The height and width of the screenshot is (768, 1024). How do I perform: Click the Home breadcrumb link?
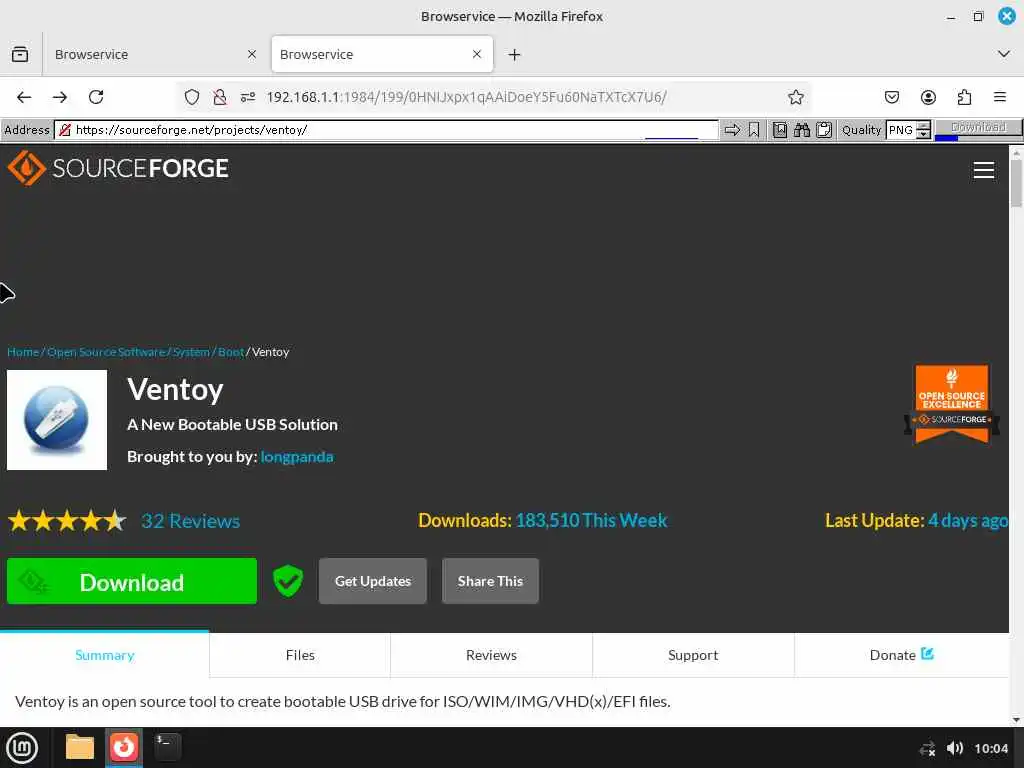click(23, 352)
